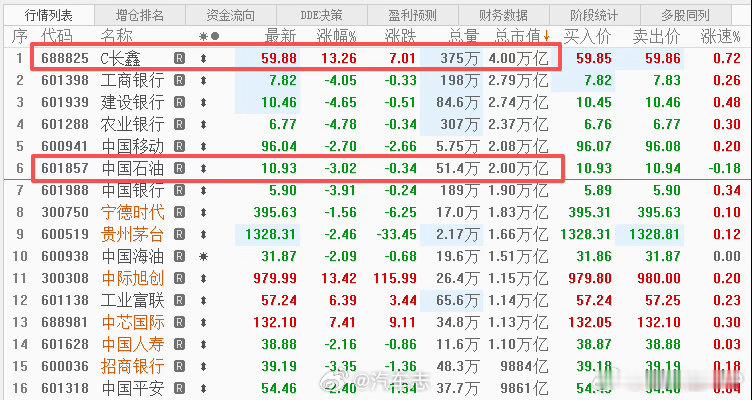Open stock 贵州茅台
Screen dimensions: 752x400
(132, 234)
